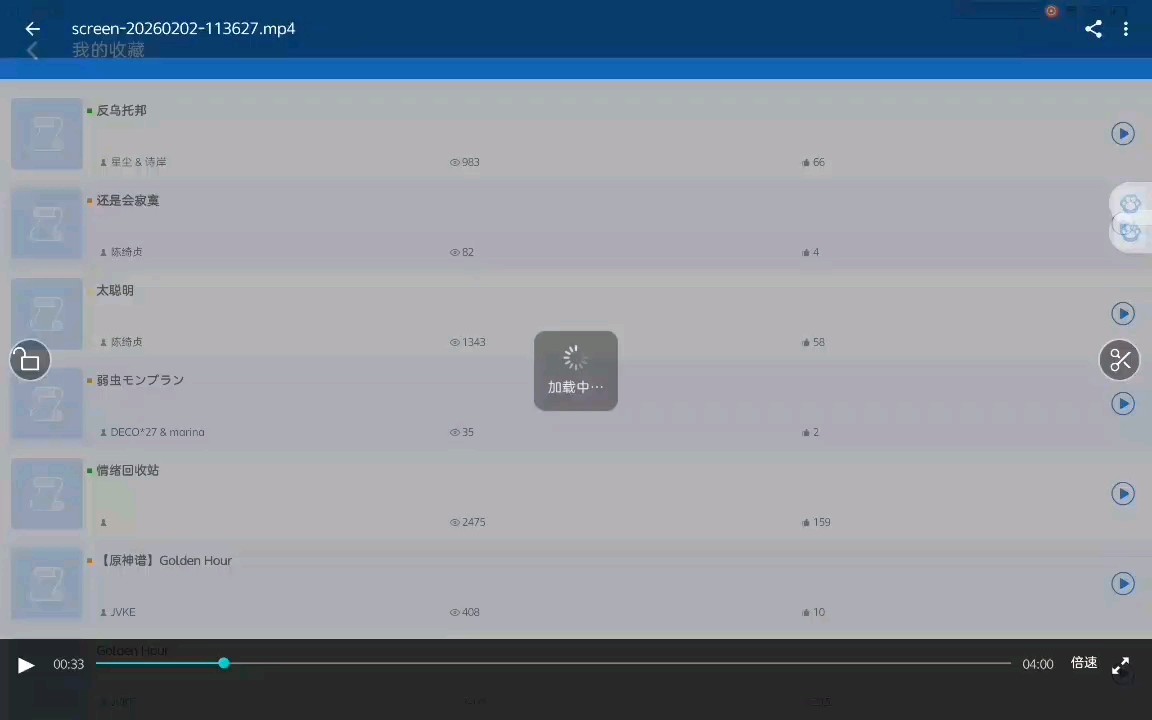Viewport: 1152px width, 720px height.
Task: Share the video using the share icon
Action: pos(1093,29)
